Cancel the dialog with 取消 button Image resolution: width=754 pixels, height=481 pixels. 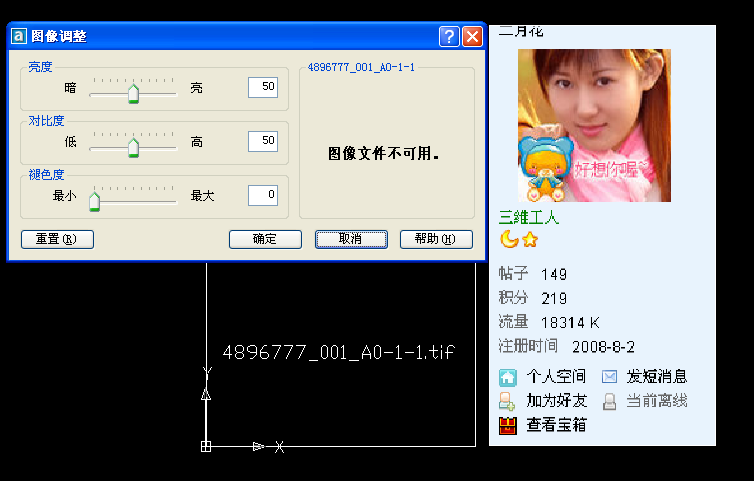351,239
